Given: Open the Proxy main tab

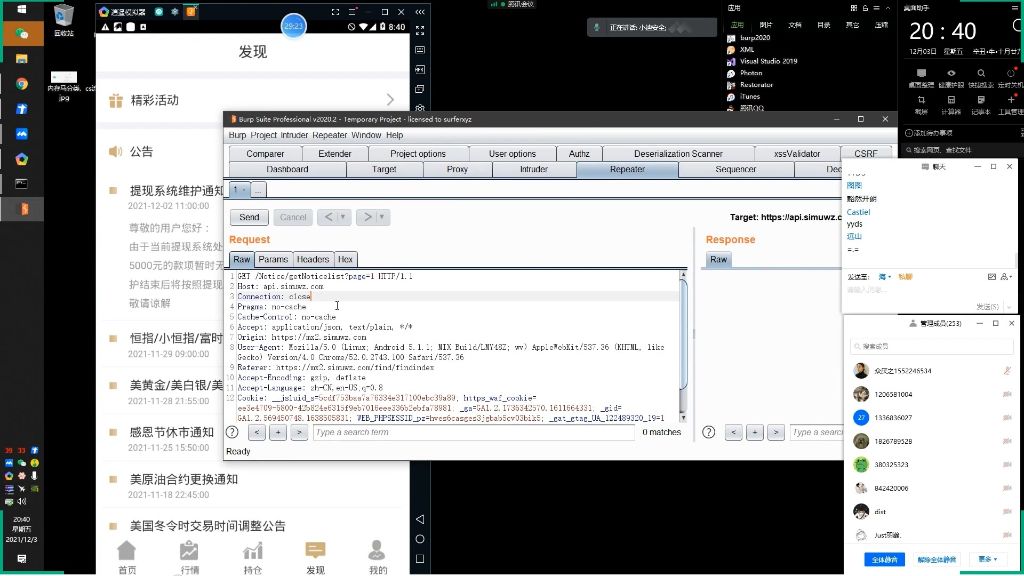Looking at the screenshot, I should (x=457, y=169).
